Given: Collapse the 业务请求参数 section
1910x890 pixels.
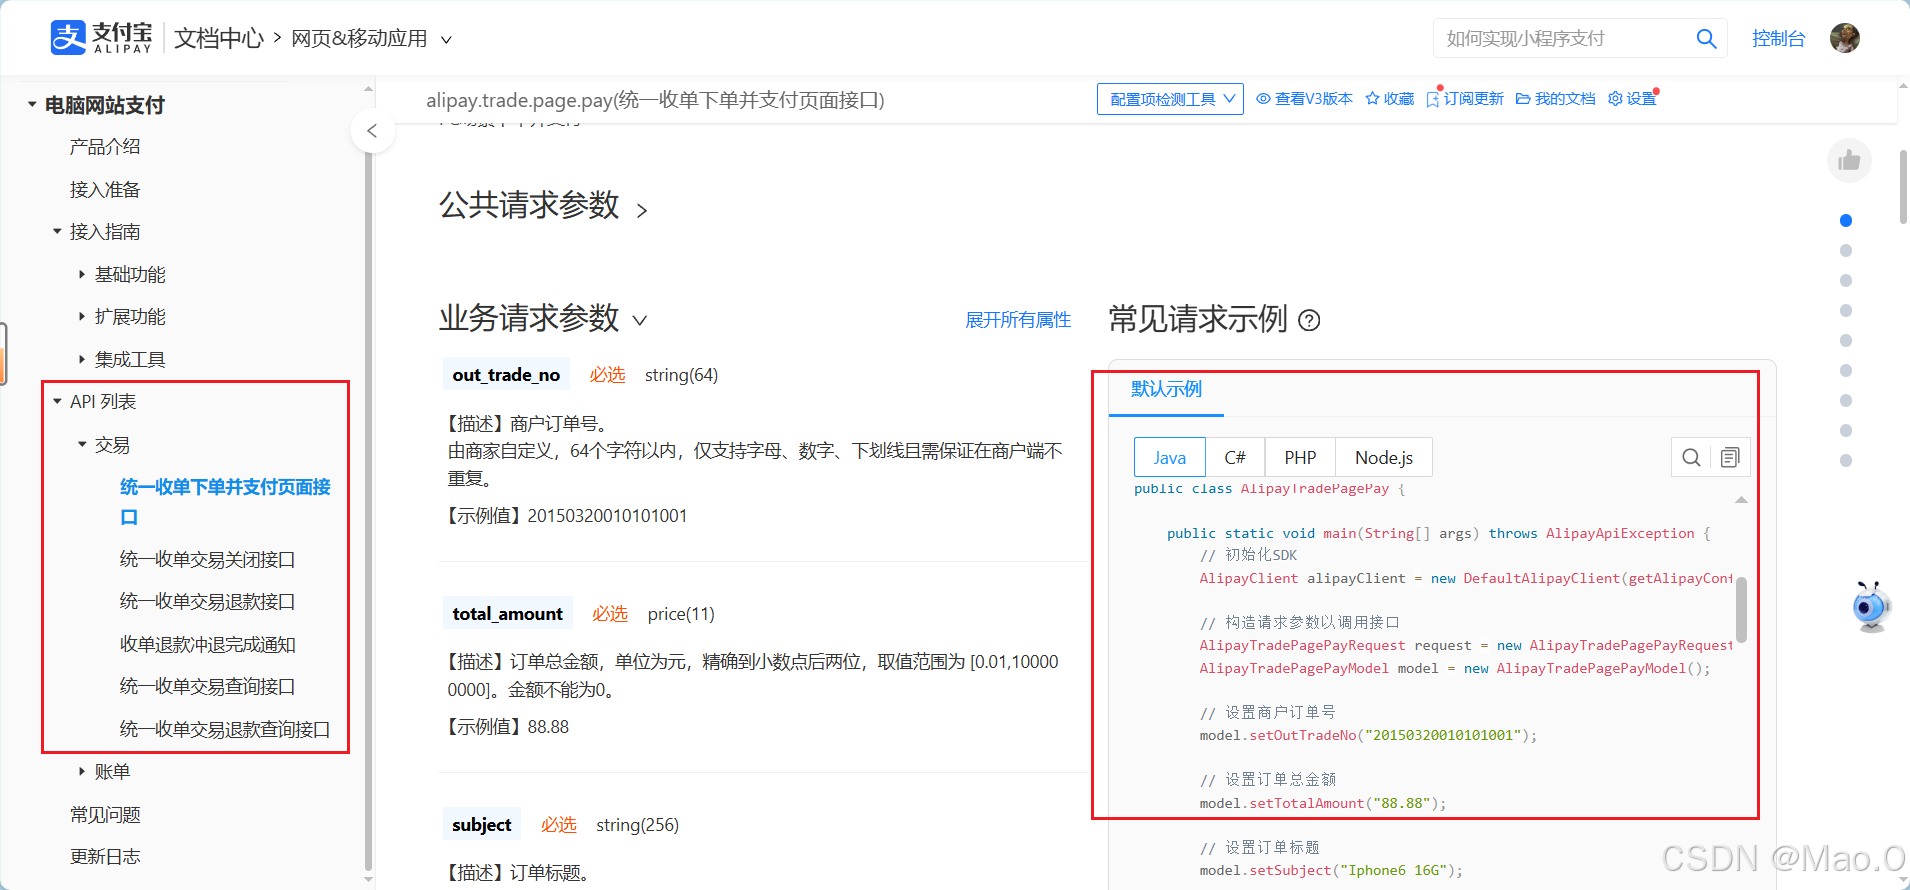Looking at the screenshot, I should click(640, 321).
